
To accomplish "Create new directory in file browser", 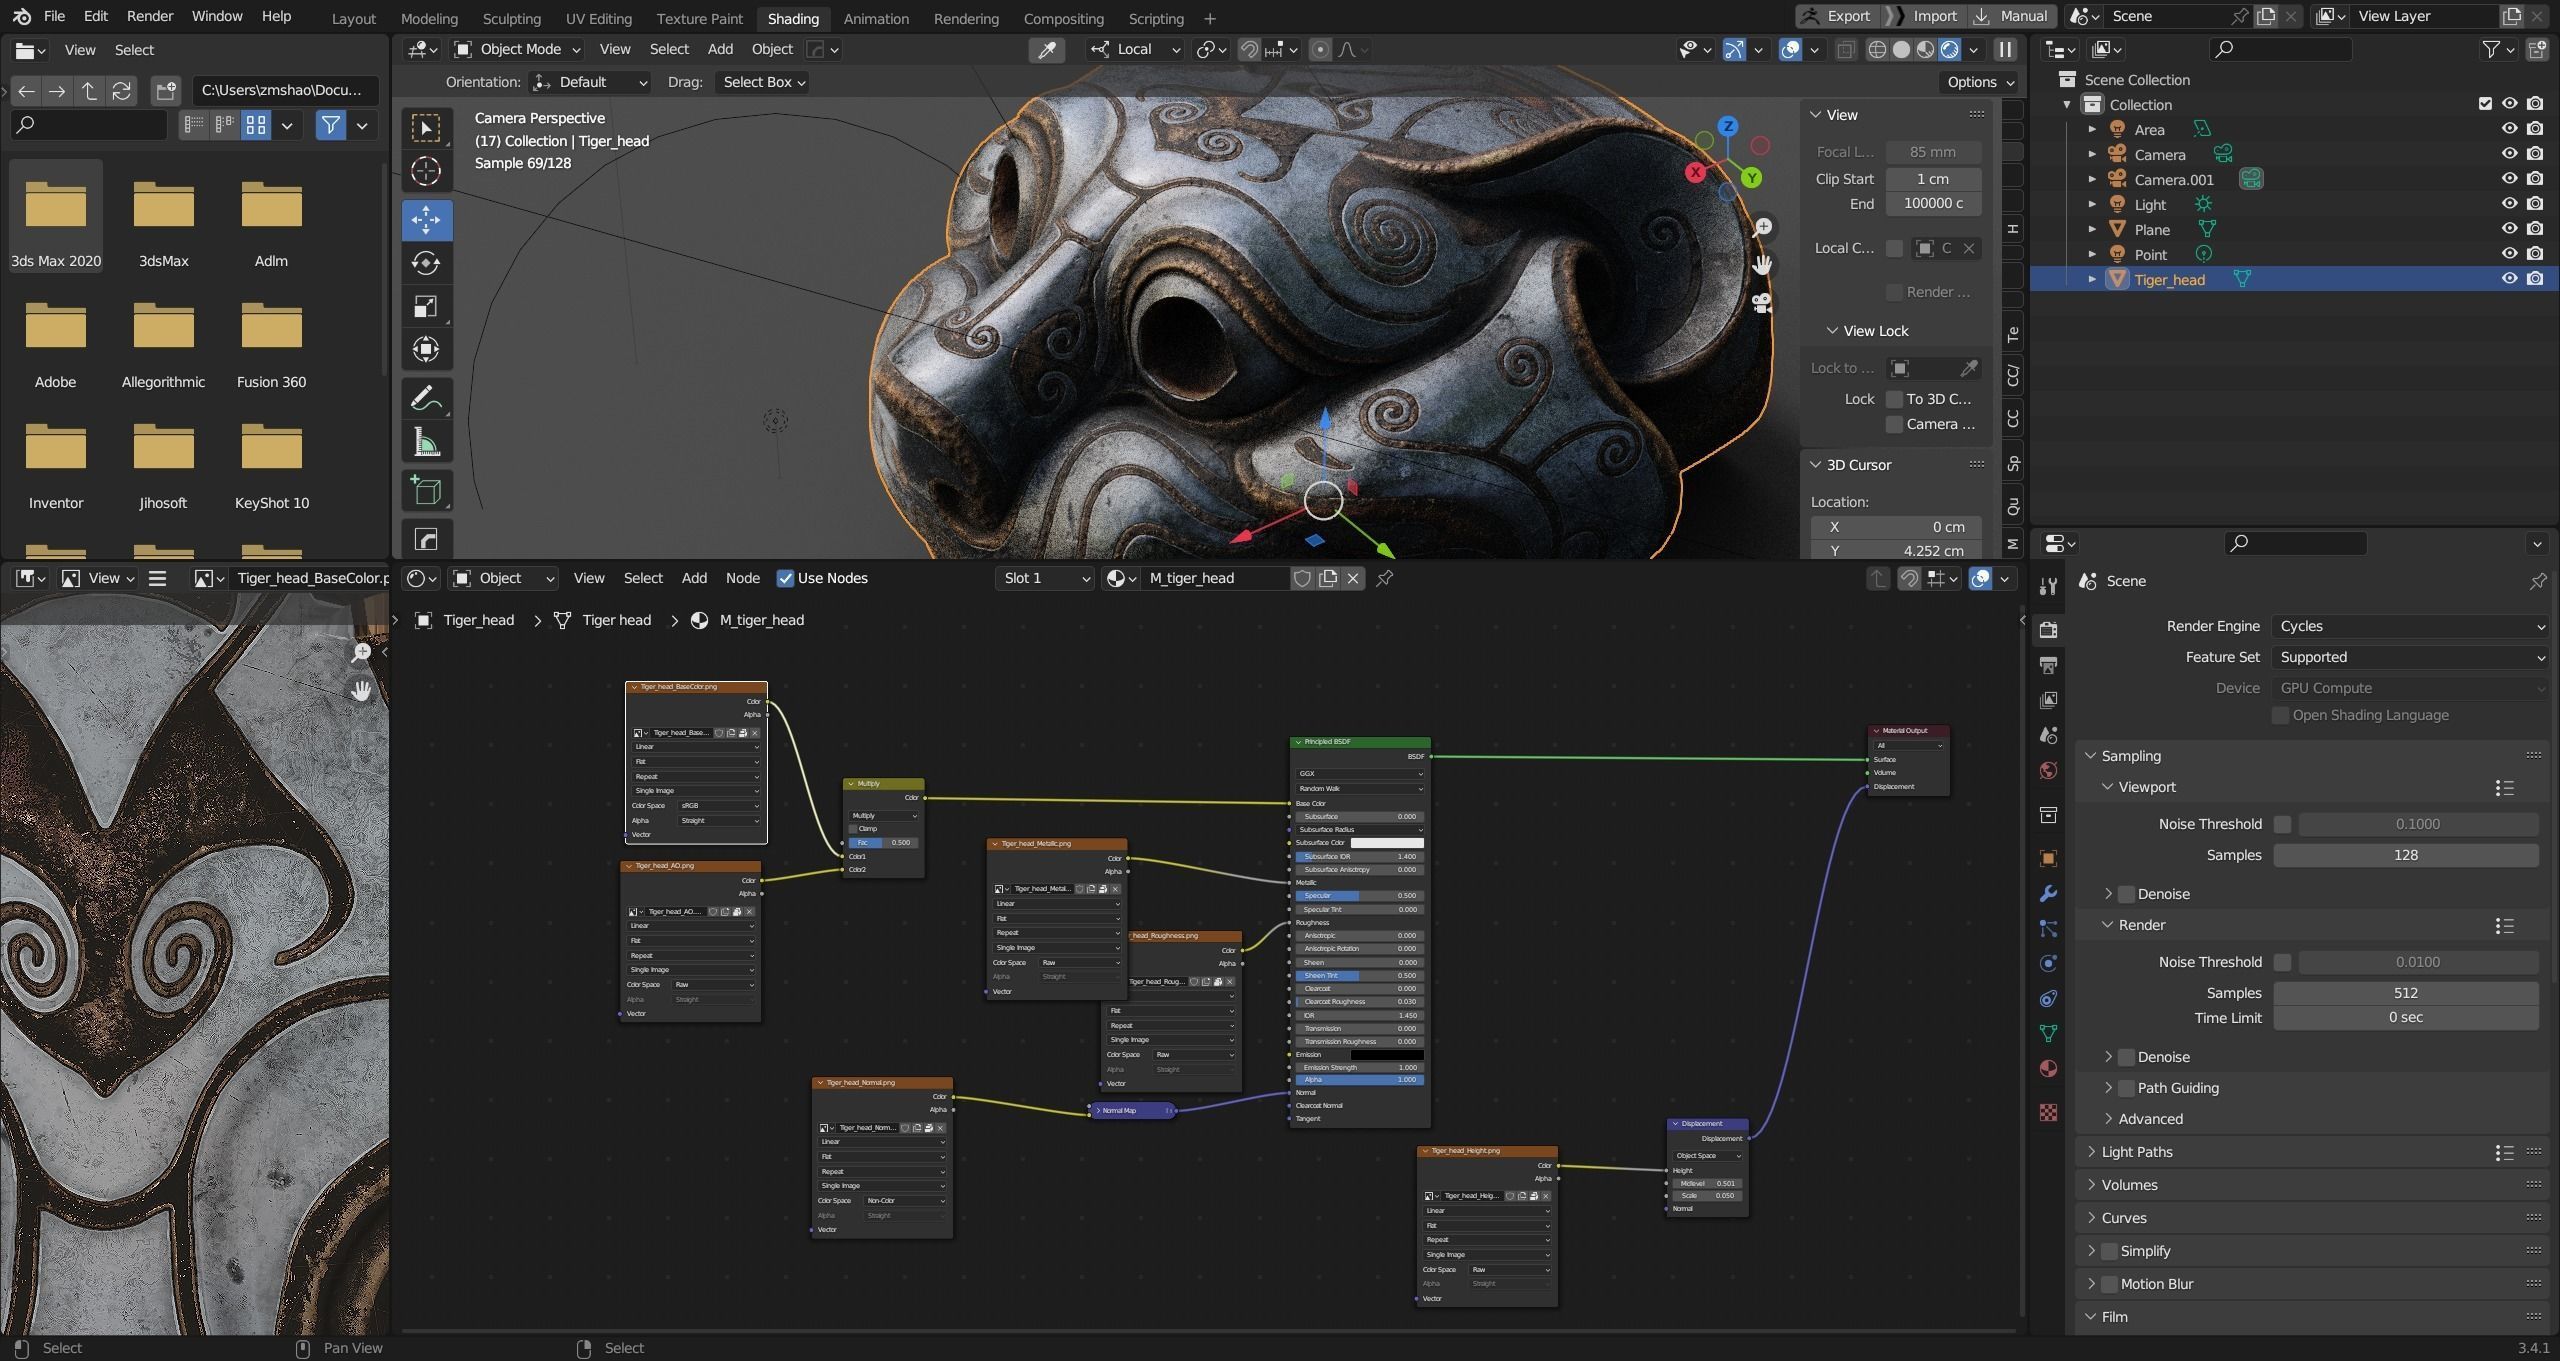I will [166, 91].
